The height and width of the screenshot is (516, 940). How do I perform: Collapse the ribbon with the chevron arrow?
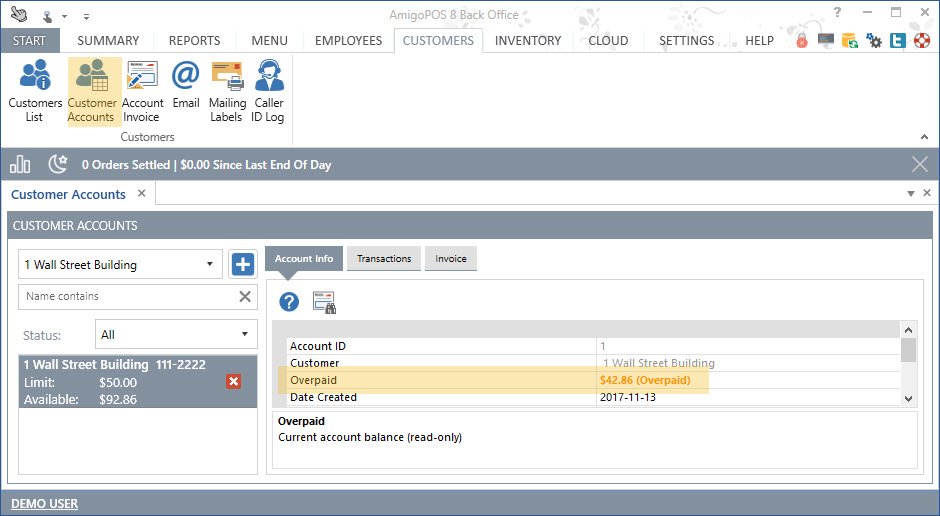(923, 137)
